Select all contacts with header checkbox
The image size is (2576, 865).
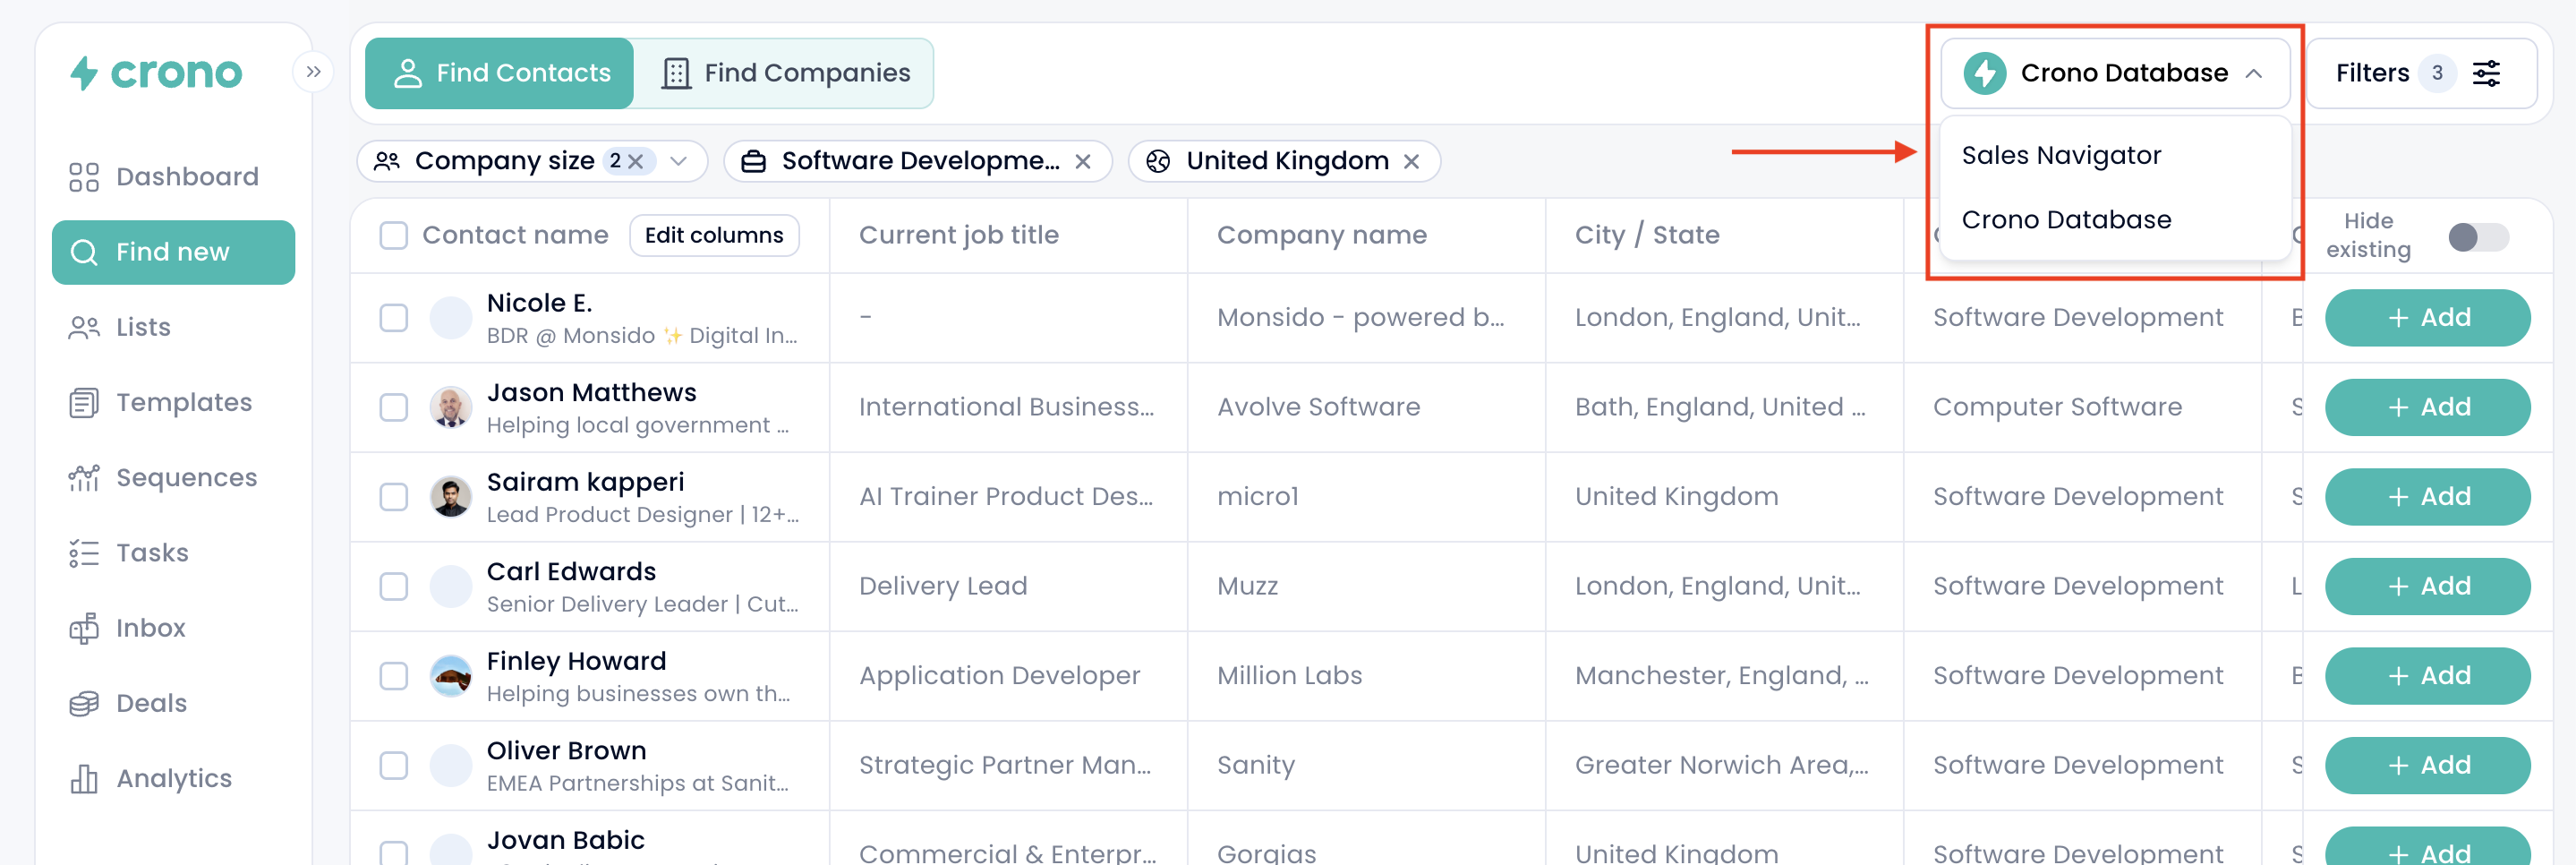click(394, 236)
